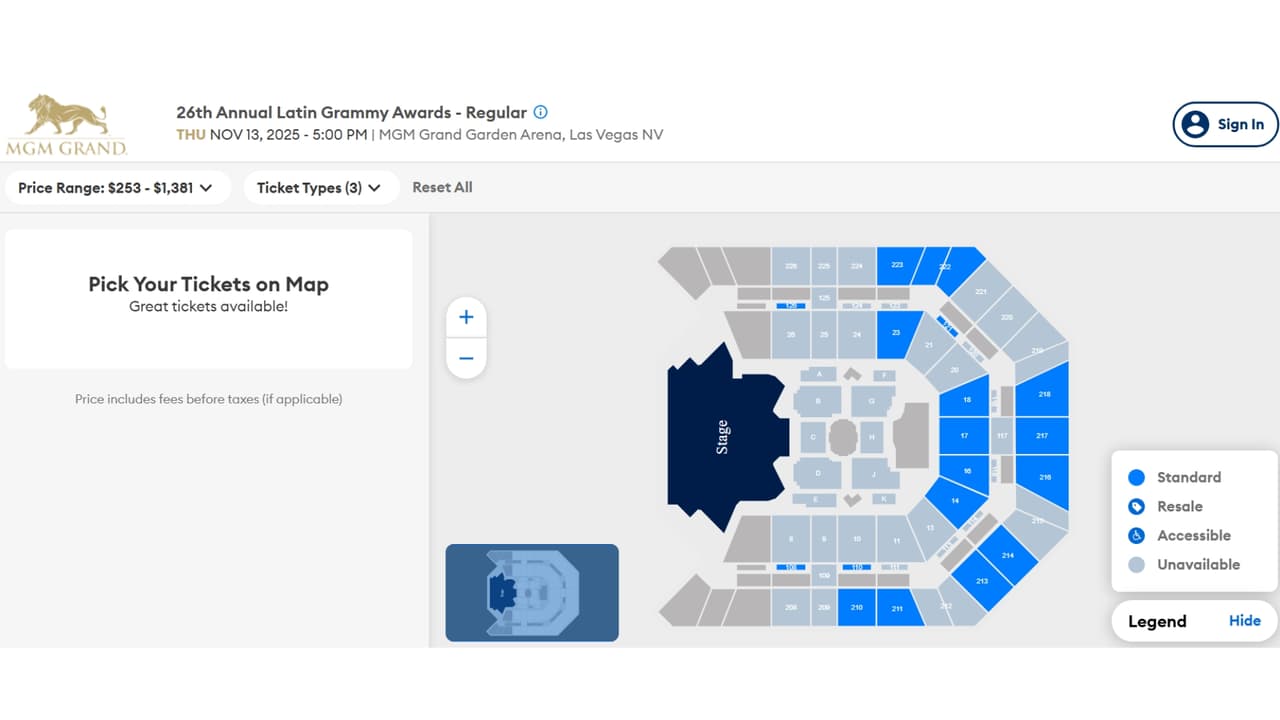Click the Accessible wheelchair icon in the legend
Viewport: 1280px width, 720px height.
(1136, 535)
